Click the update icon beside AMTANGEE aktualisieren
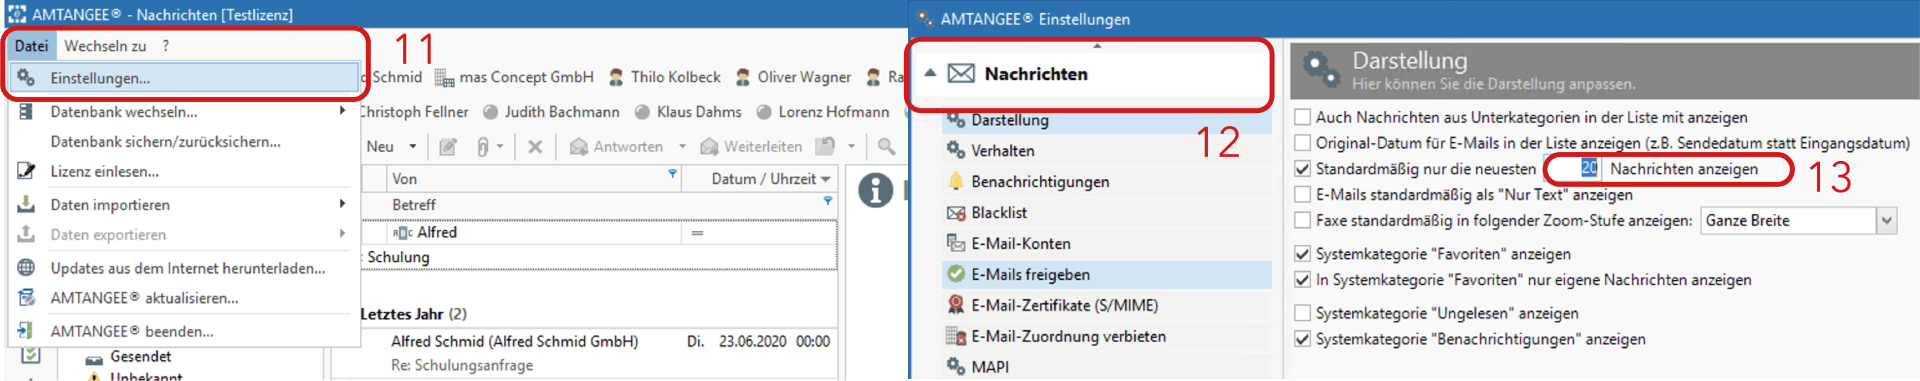The width and height of the screenshot is (1920, 381). 26,298
